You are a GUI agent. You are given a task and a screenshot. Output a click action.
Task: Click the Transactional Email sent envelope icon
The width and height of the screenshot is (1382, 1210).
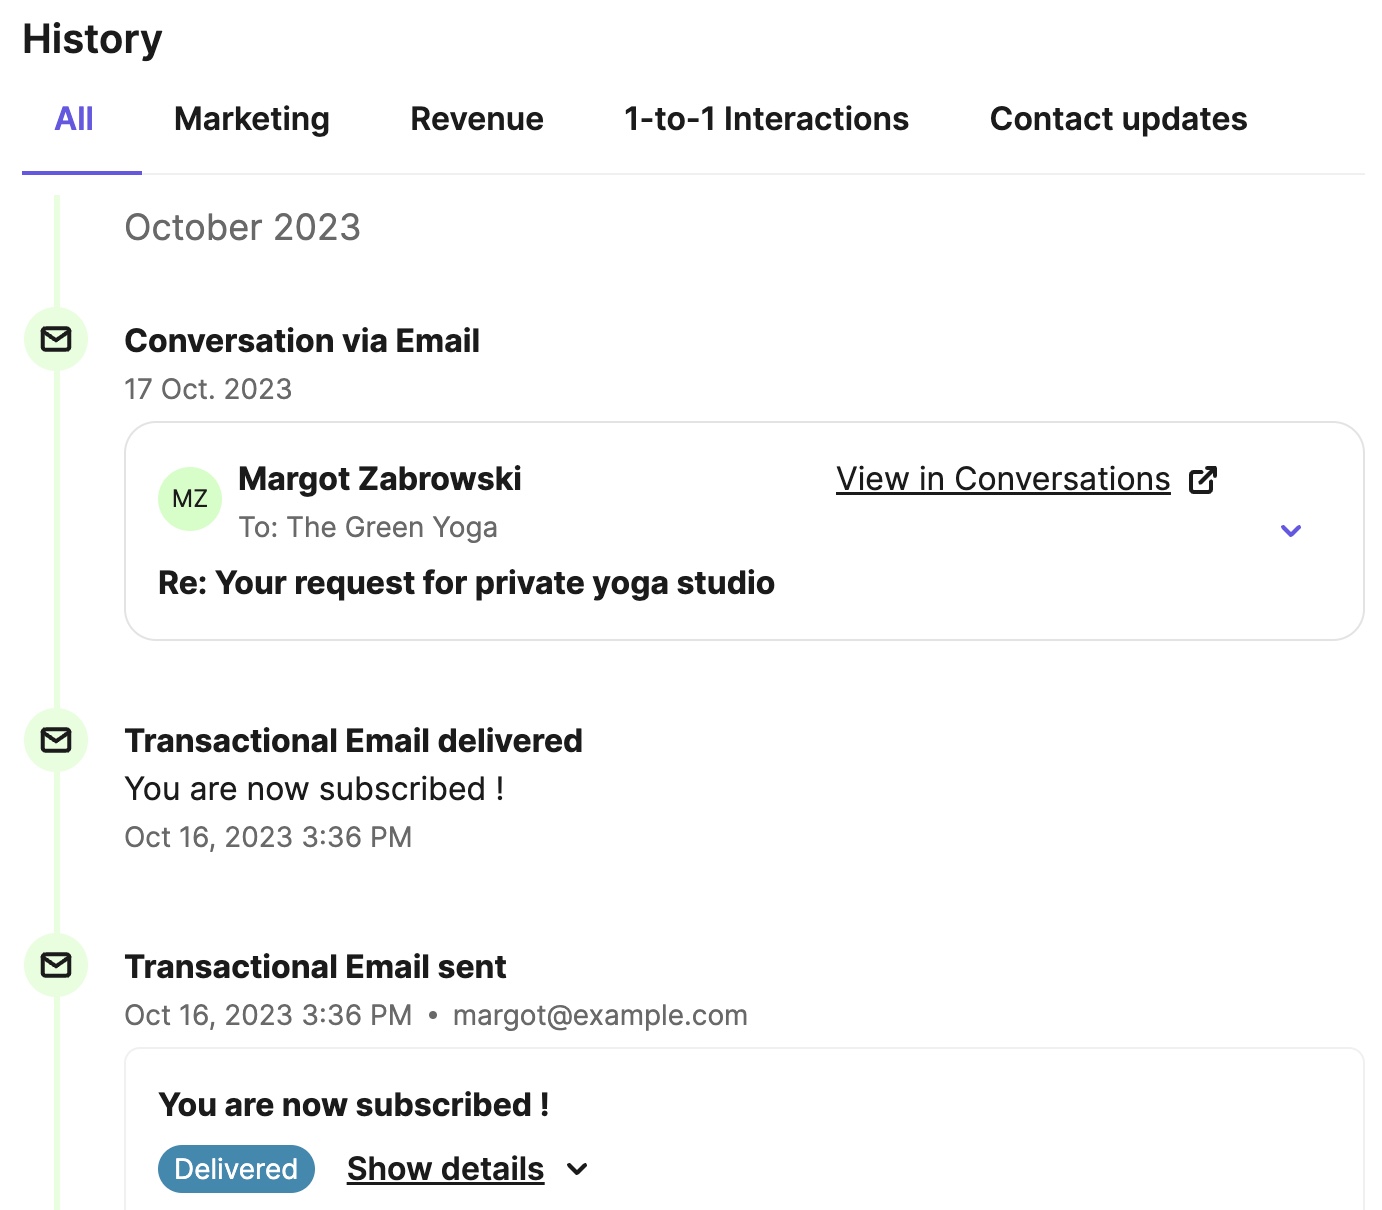[x=56, y=965]
